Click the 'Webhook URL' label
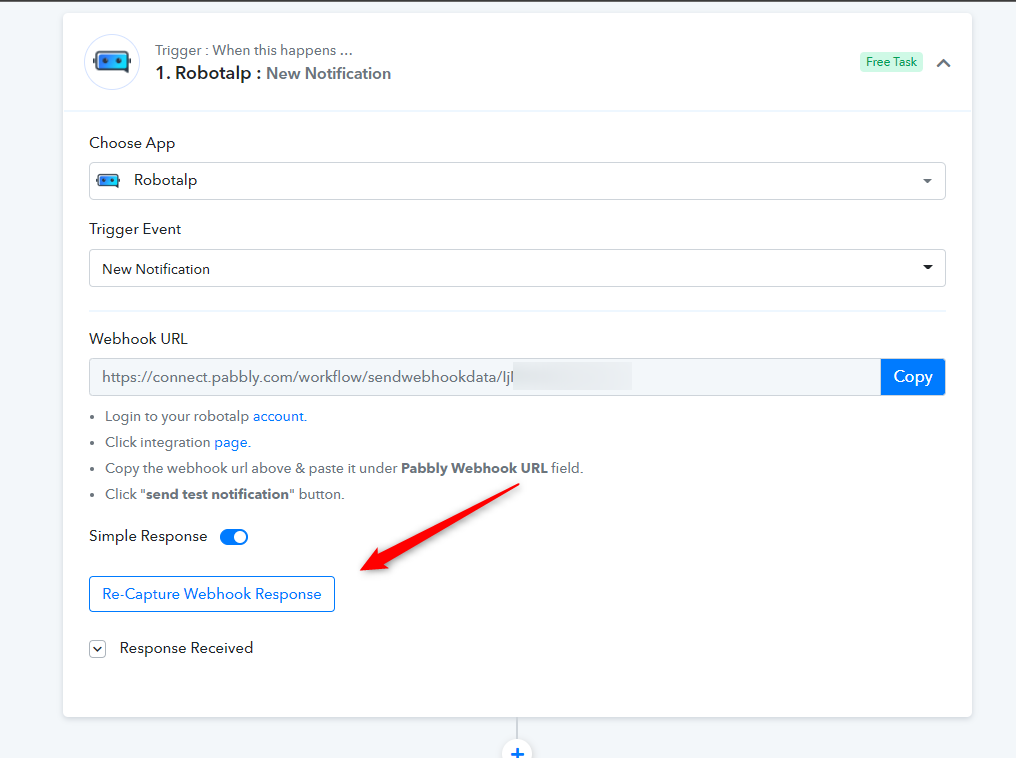The width and height of the screenshot is (1016, 758). (x=139, y=339)
